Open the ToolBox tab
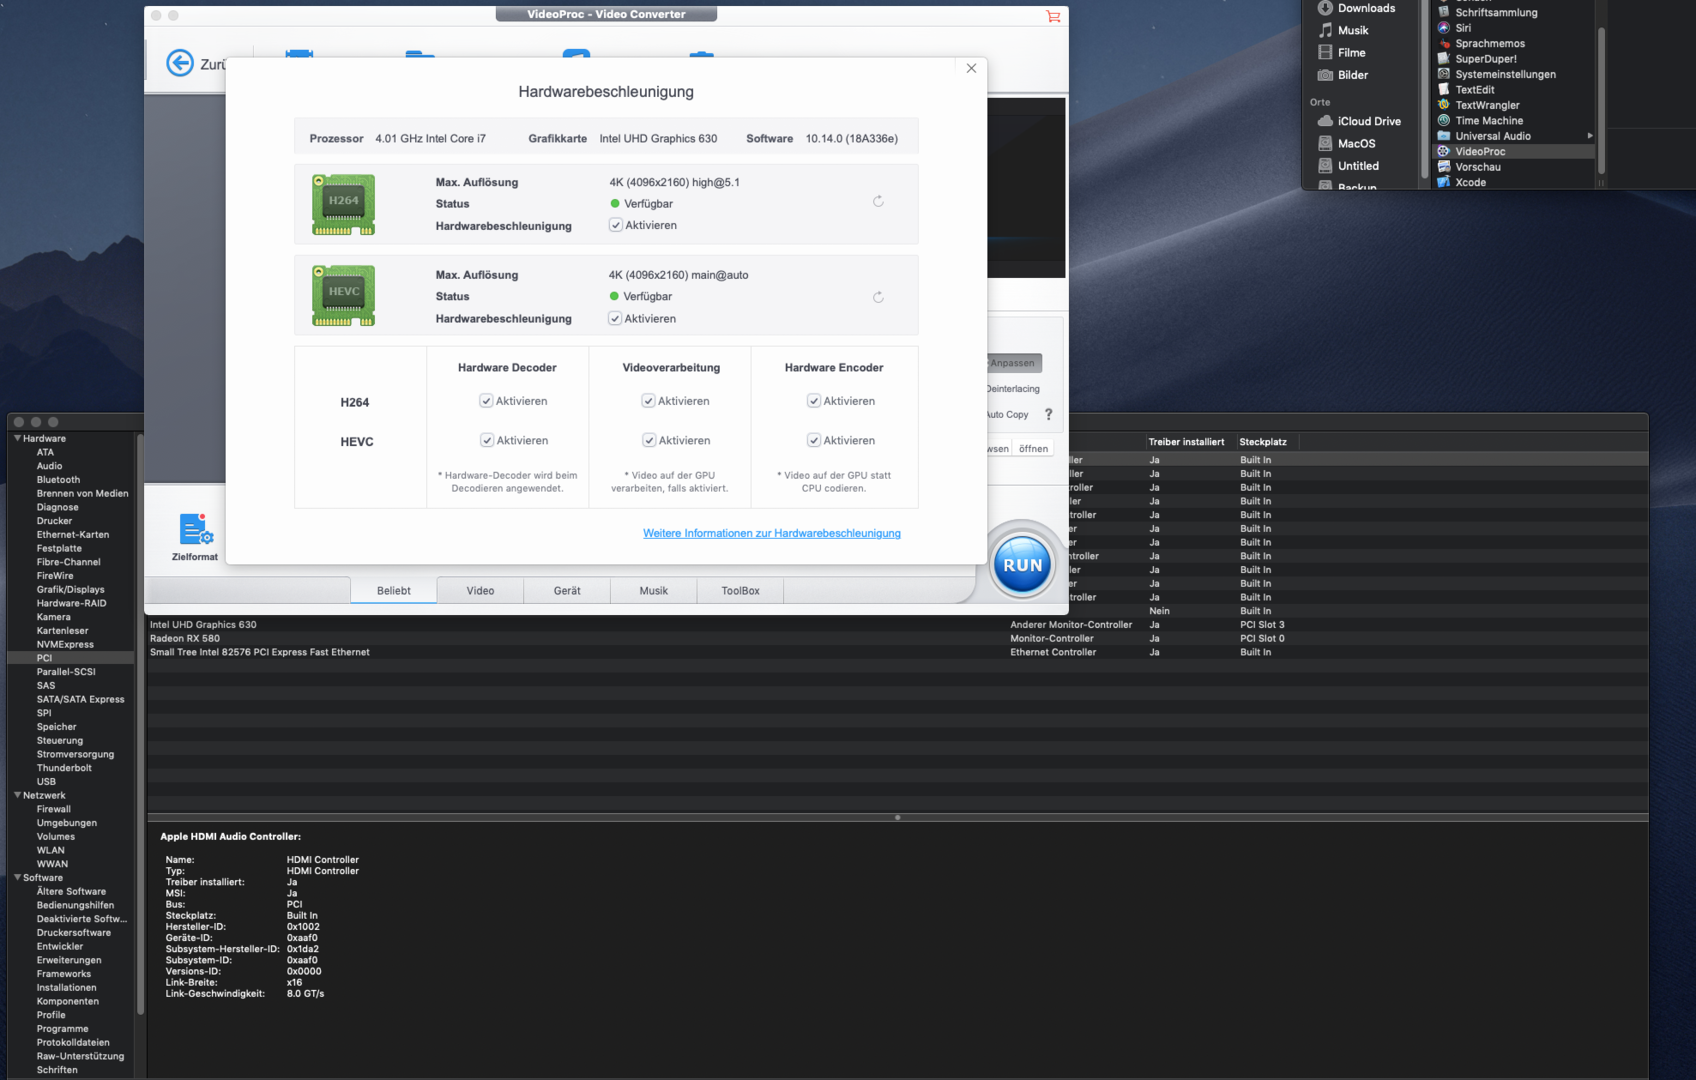 click(x=740, y=591)
